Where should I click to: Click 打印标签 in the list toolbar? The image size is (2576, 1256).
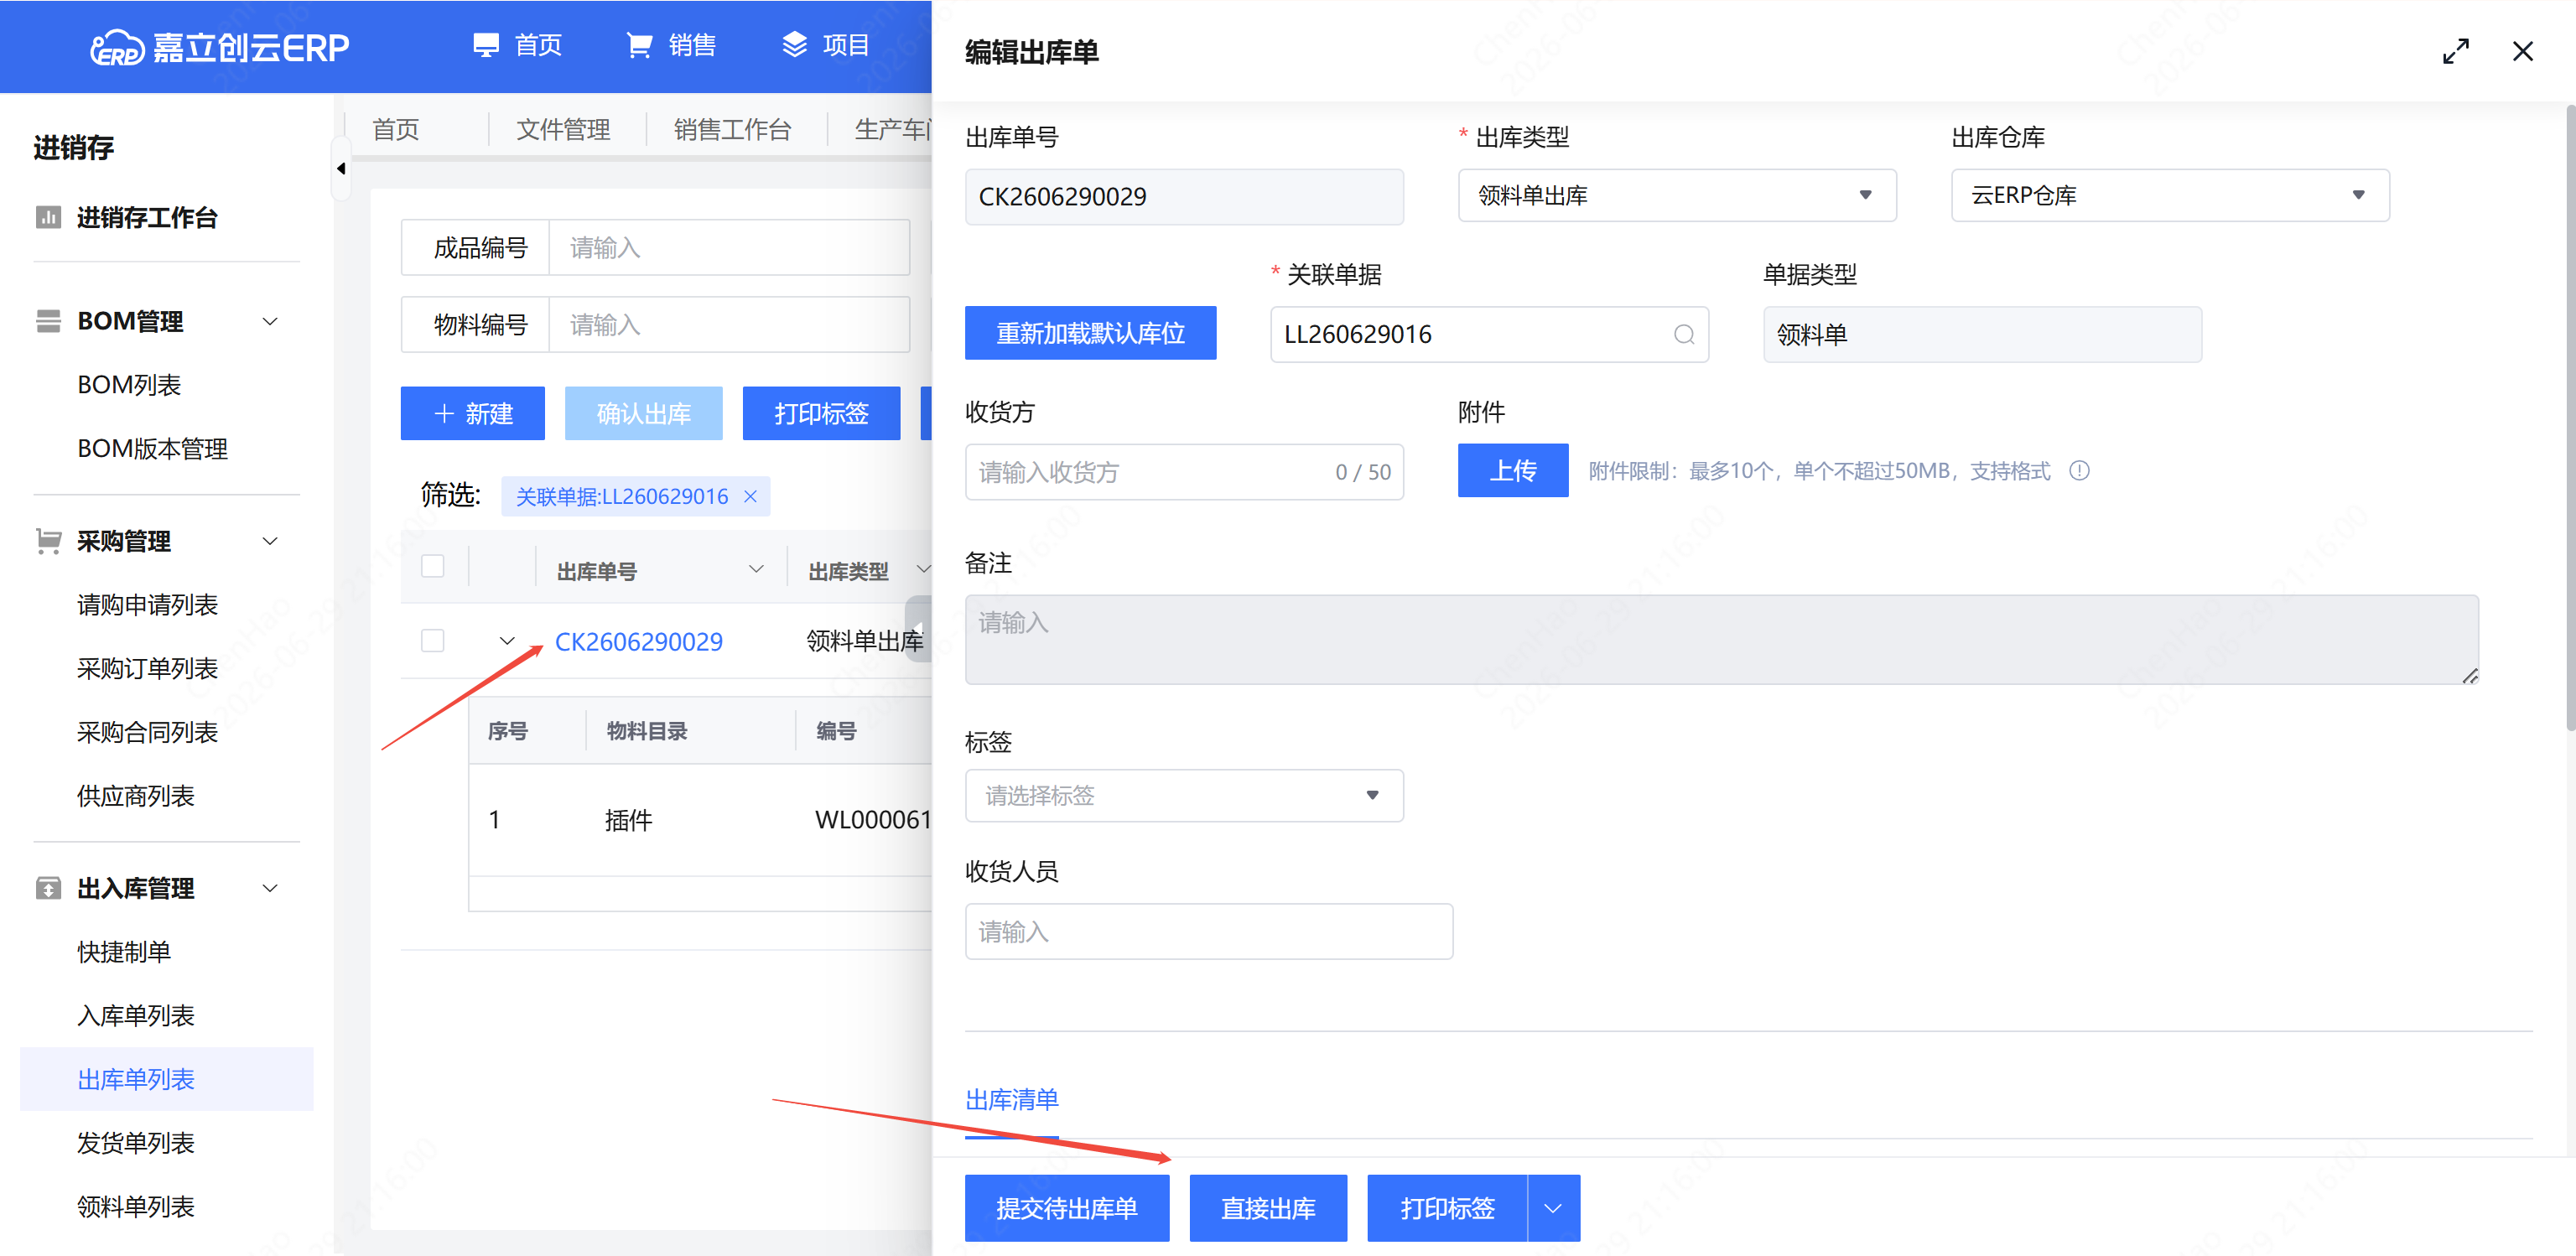point(821,413)
